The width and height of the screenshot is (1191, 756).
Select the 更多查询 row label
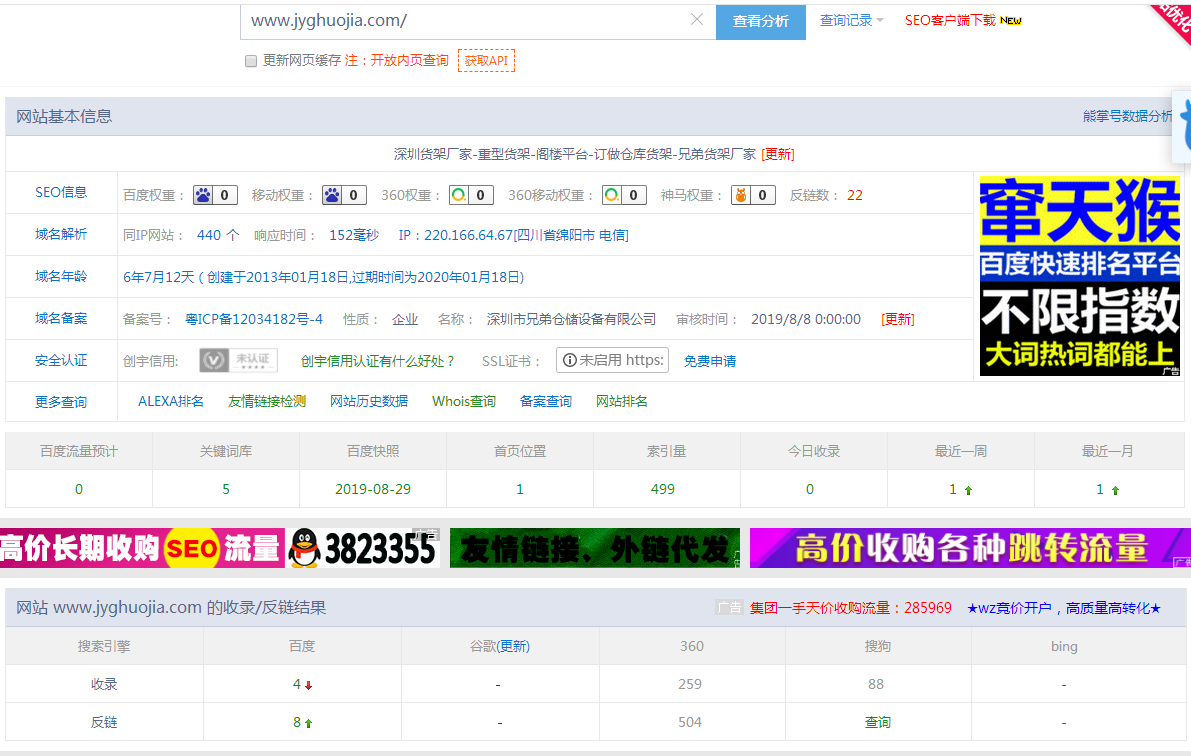(61, 402)
